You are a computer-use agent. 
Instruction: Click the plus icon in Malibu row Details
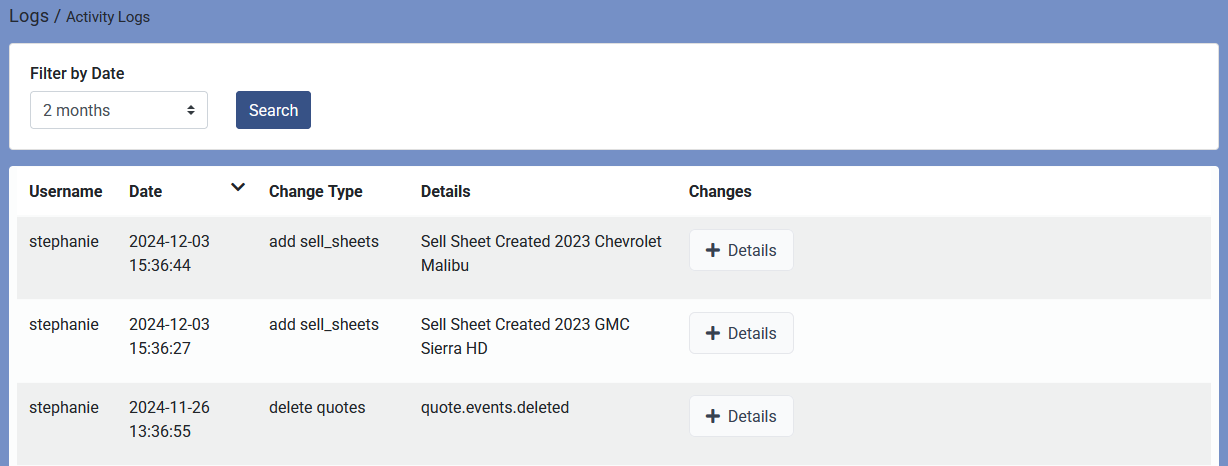pyautogui.click(x=713, y=250)
